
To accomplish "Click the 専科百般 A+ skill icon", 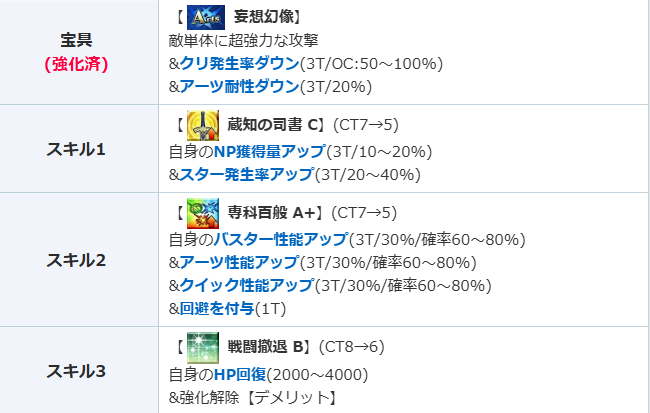I will coord(203,214).
